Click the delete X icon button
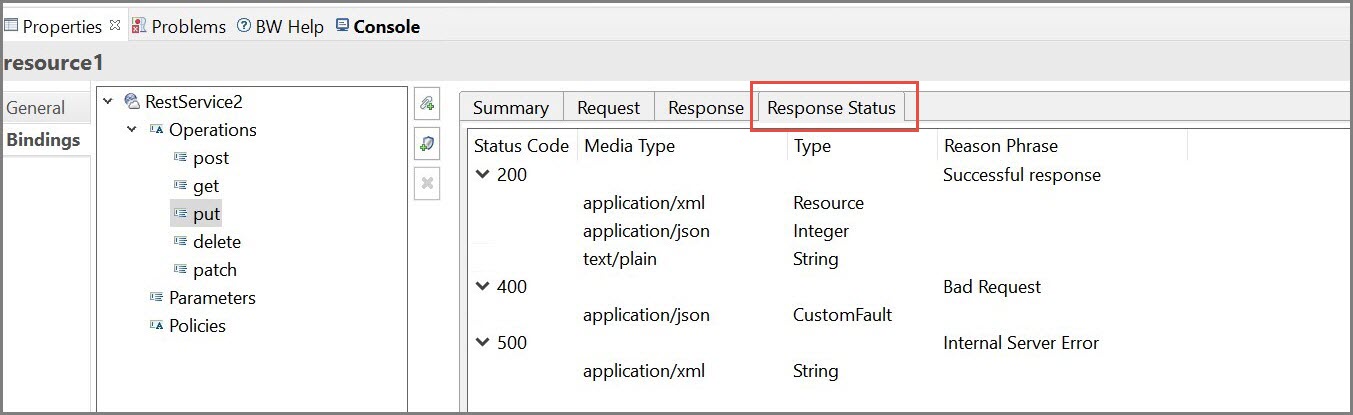The height and width of the screenshot is (415, 1353). point(427,183)
